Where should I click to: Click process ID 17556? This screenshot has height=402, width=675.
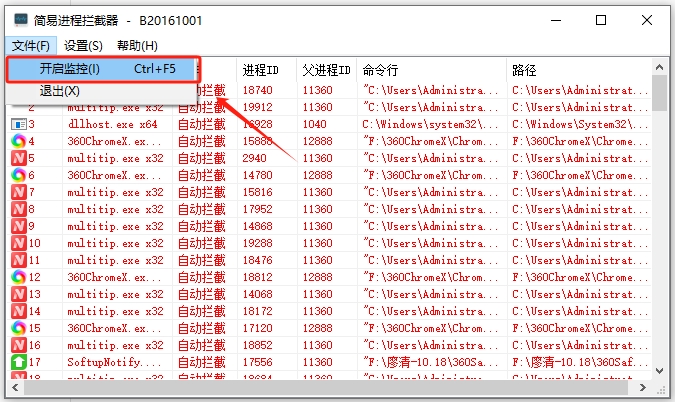[x=257, y=362]
